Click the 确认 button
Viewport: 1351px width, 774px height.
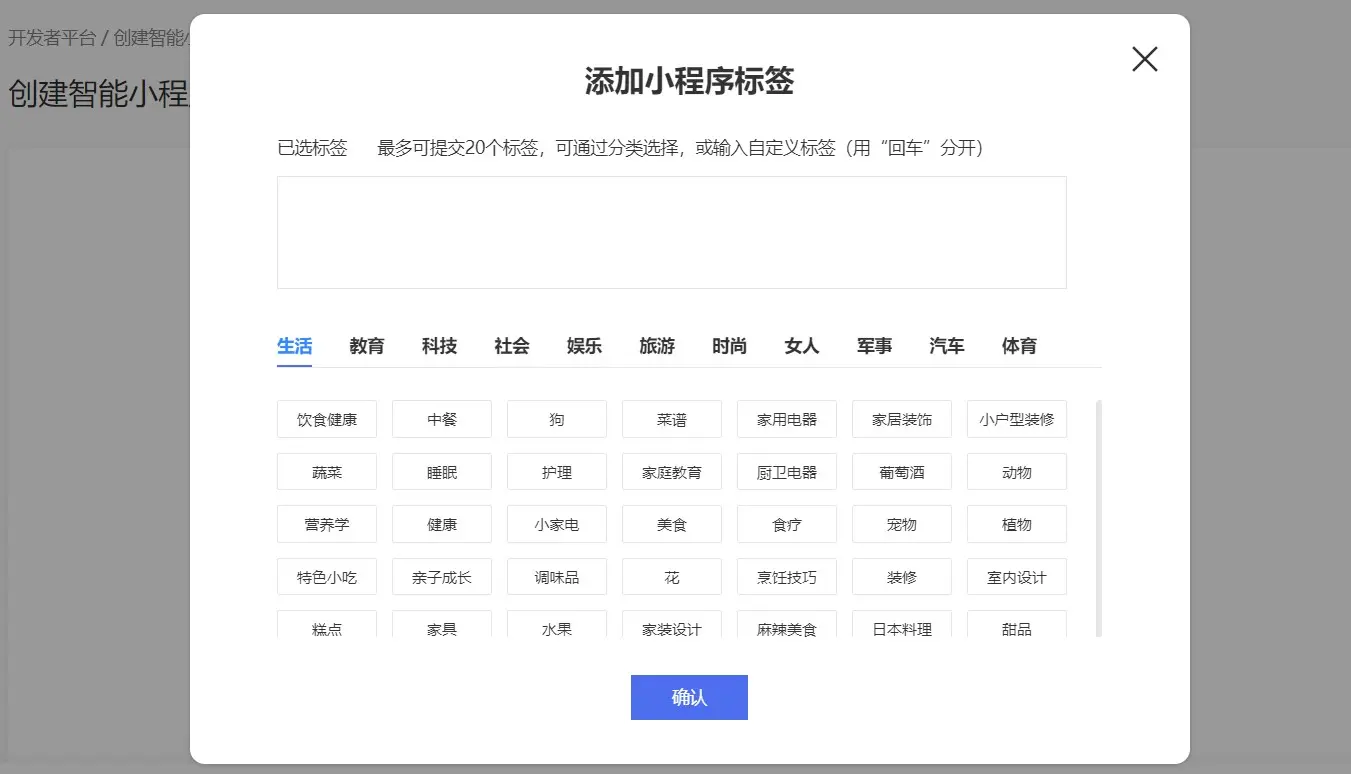pyautogui.click(x=689, y=697)
